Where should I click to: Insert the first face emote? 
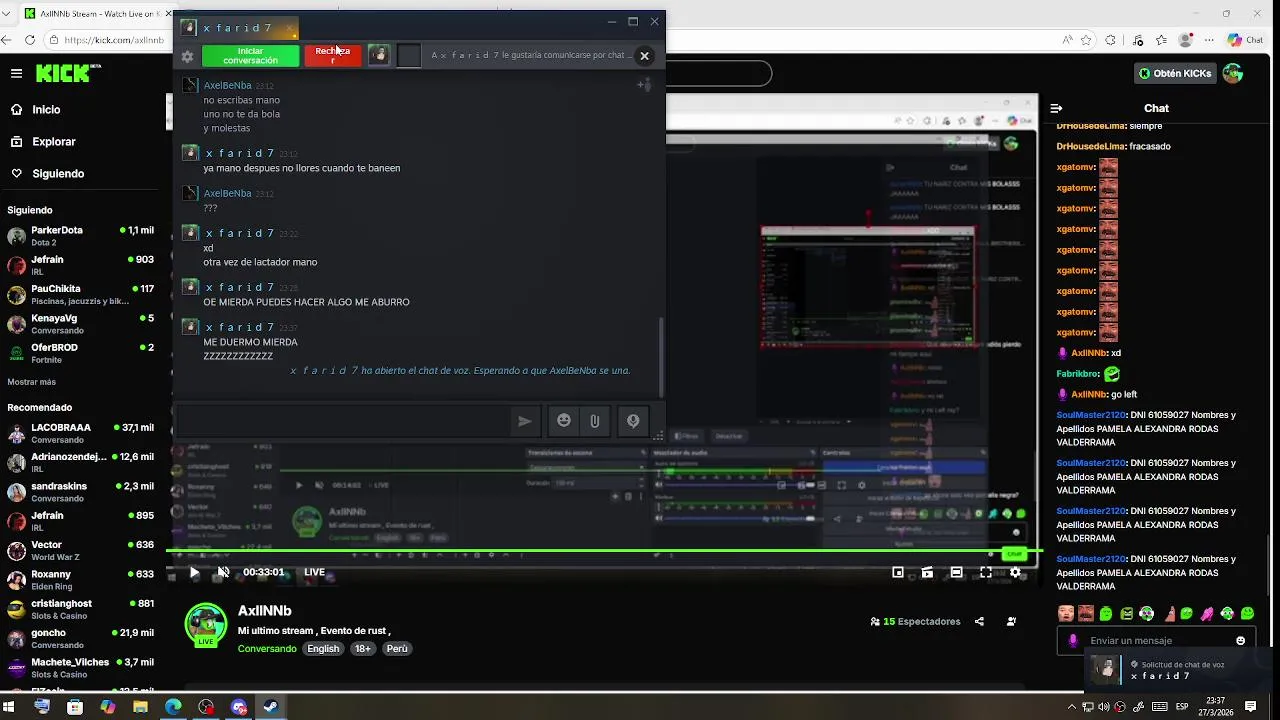[1066, 613]
